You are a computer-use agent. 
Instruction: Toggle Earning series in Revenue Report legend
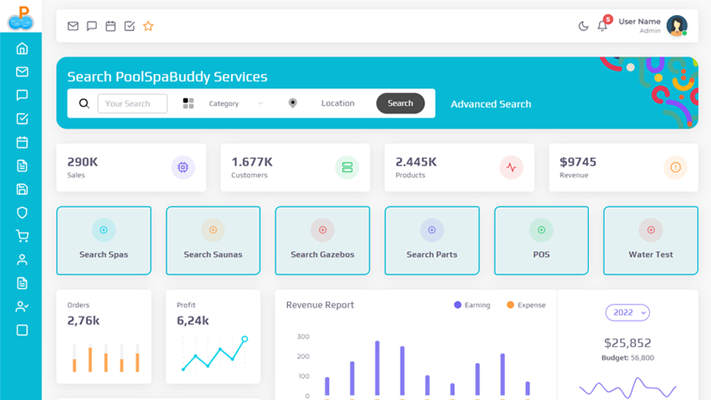tap(472, 305)
